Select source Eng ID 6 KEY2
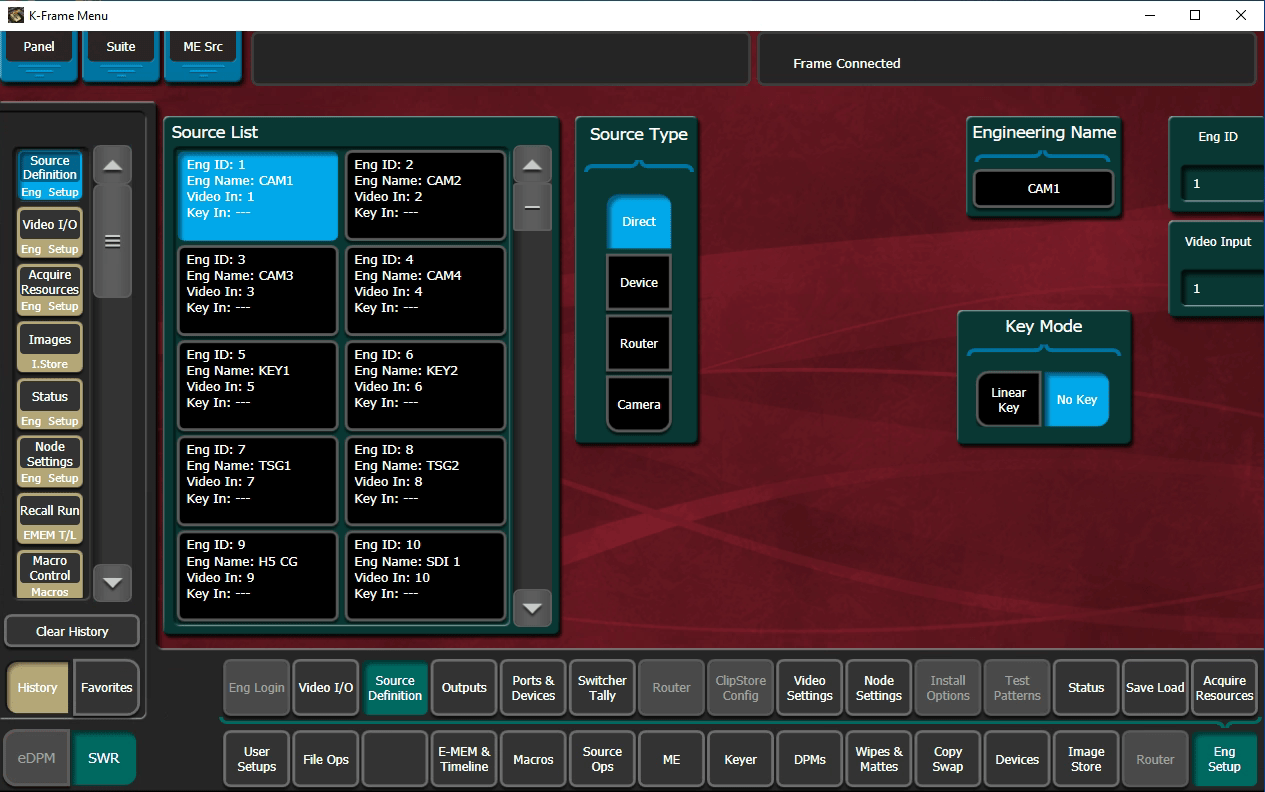 point(426,386)
